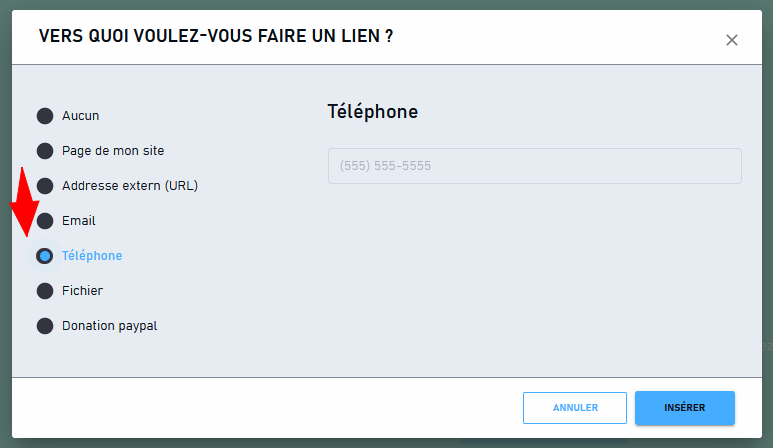The width and height of the screenshot is (773, 448).
Task: Choose the Donation paypal radio button
Action: [x=45, y=326]
